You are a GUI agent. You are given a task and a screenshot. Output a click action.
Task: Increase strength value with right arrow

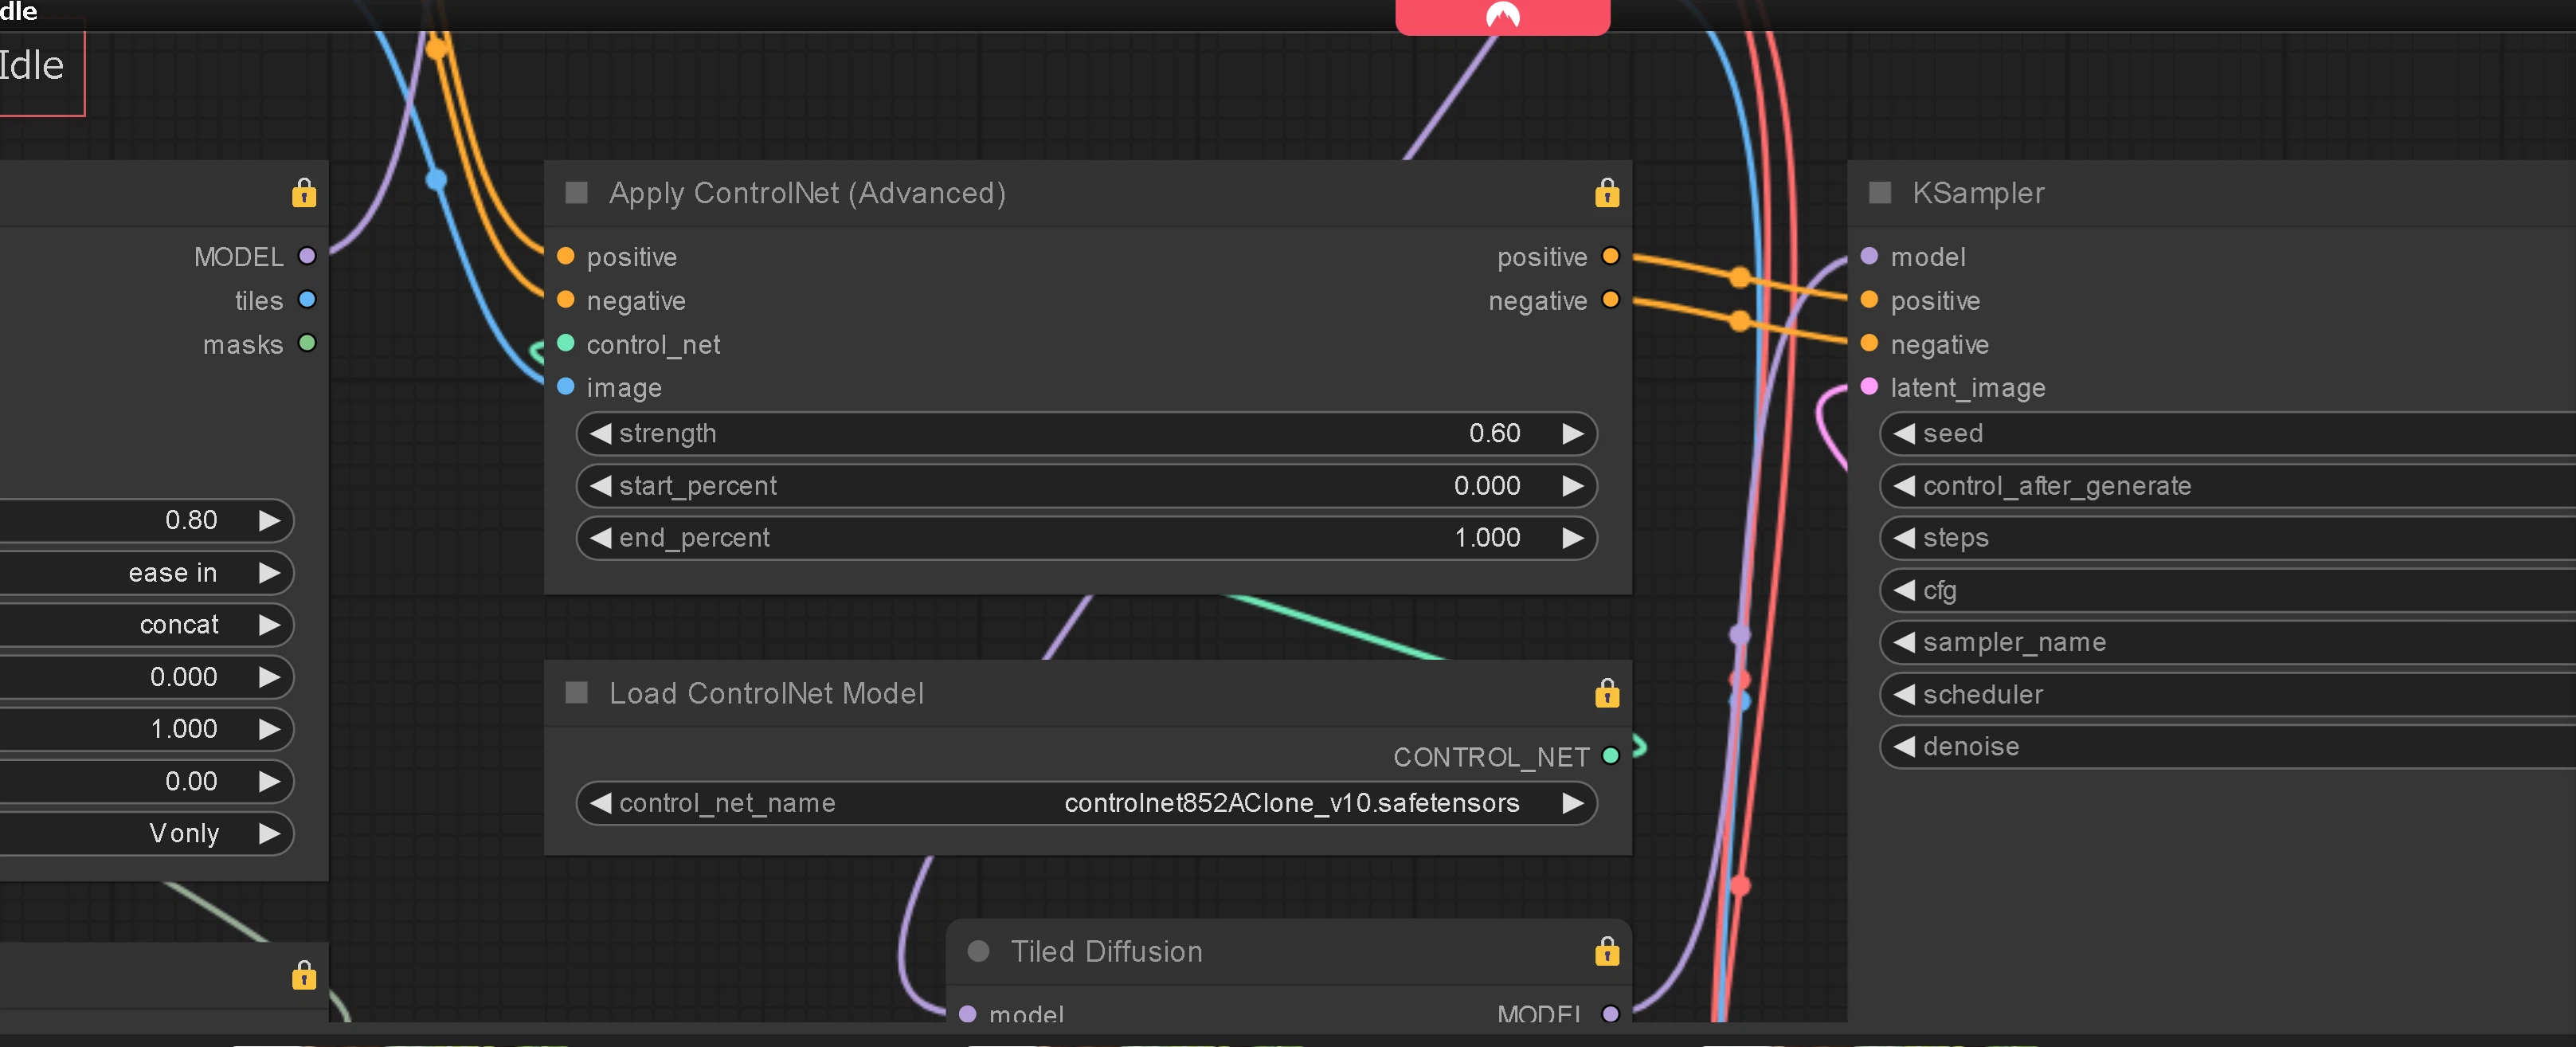point(1573,433)
